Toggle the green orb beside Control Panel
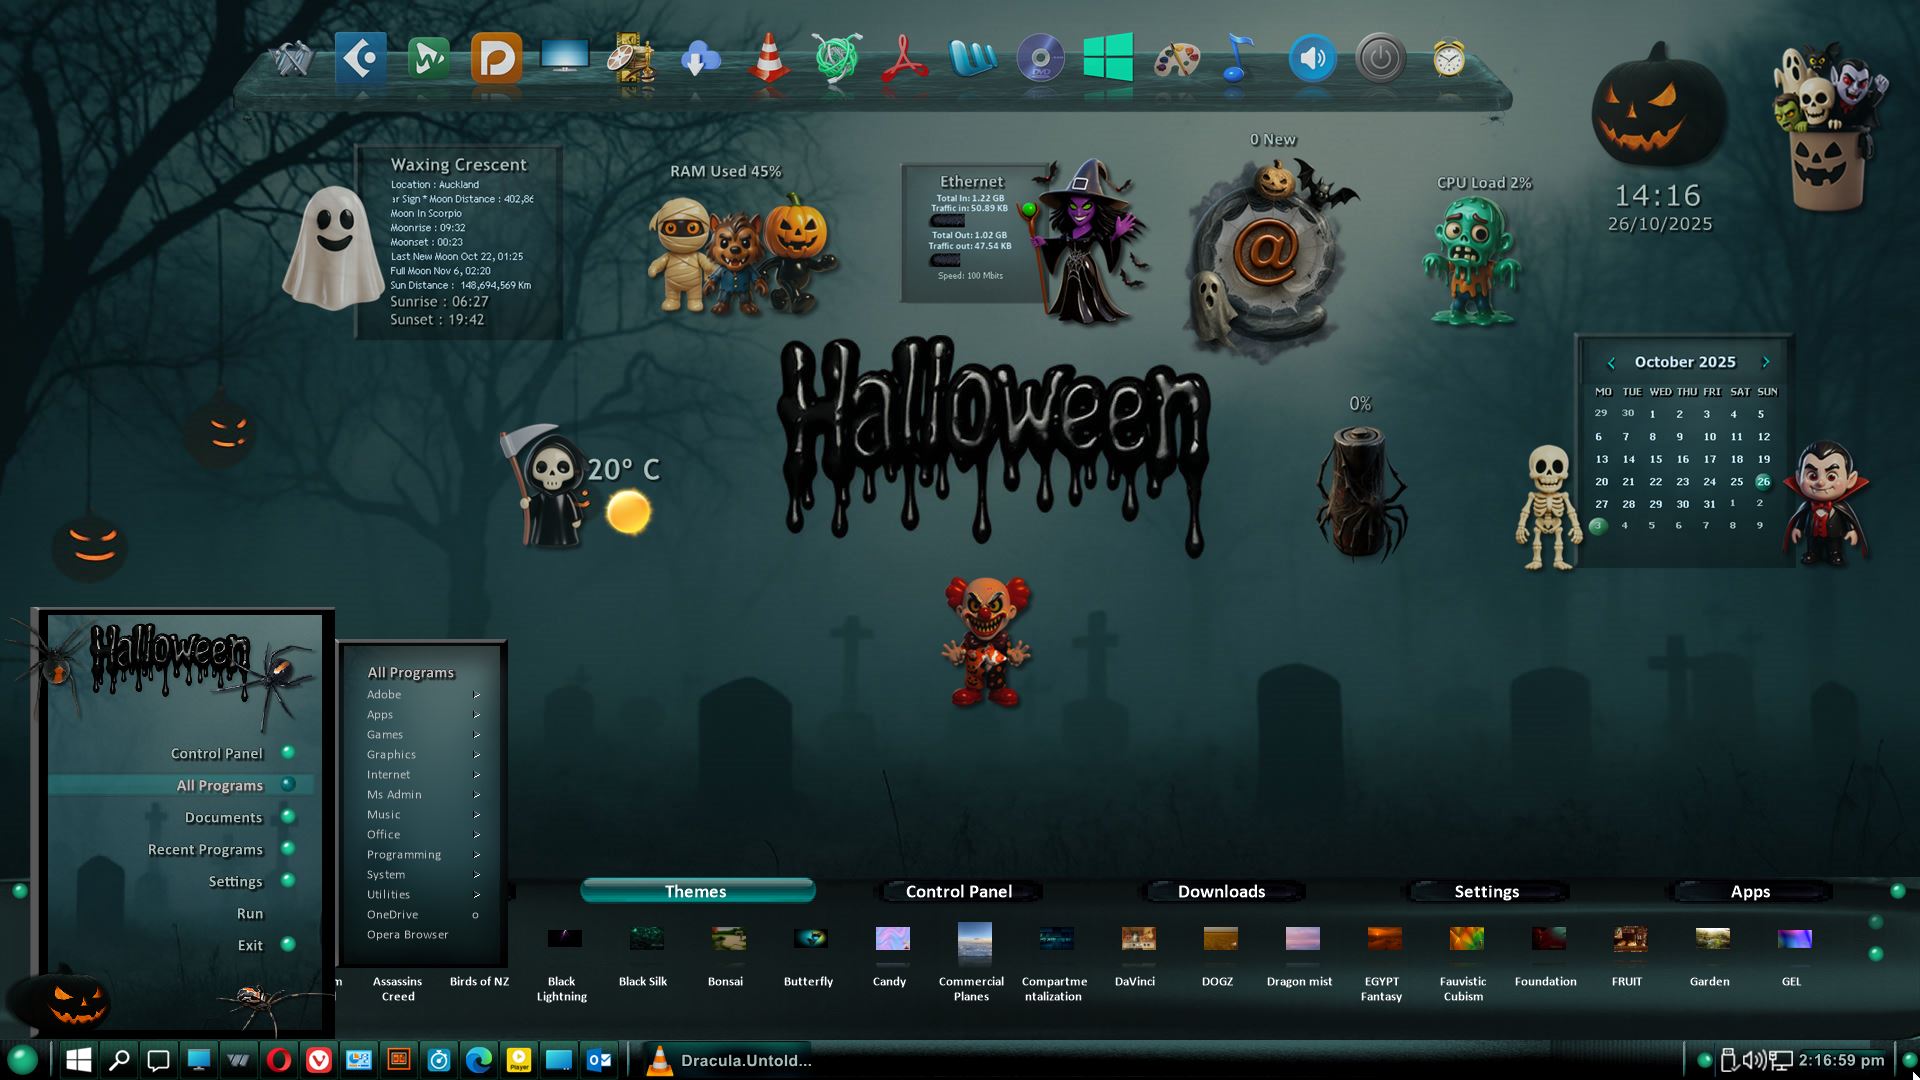 [x=288, y=752]
